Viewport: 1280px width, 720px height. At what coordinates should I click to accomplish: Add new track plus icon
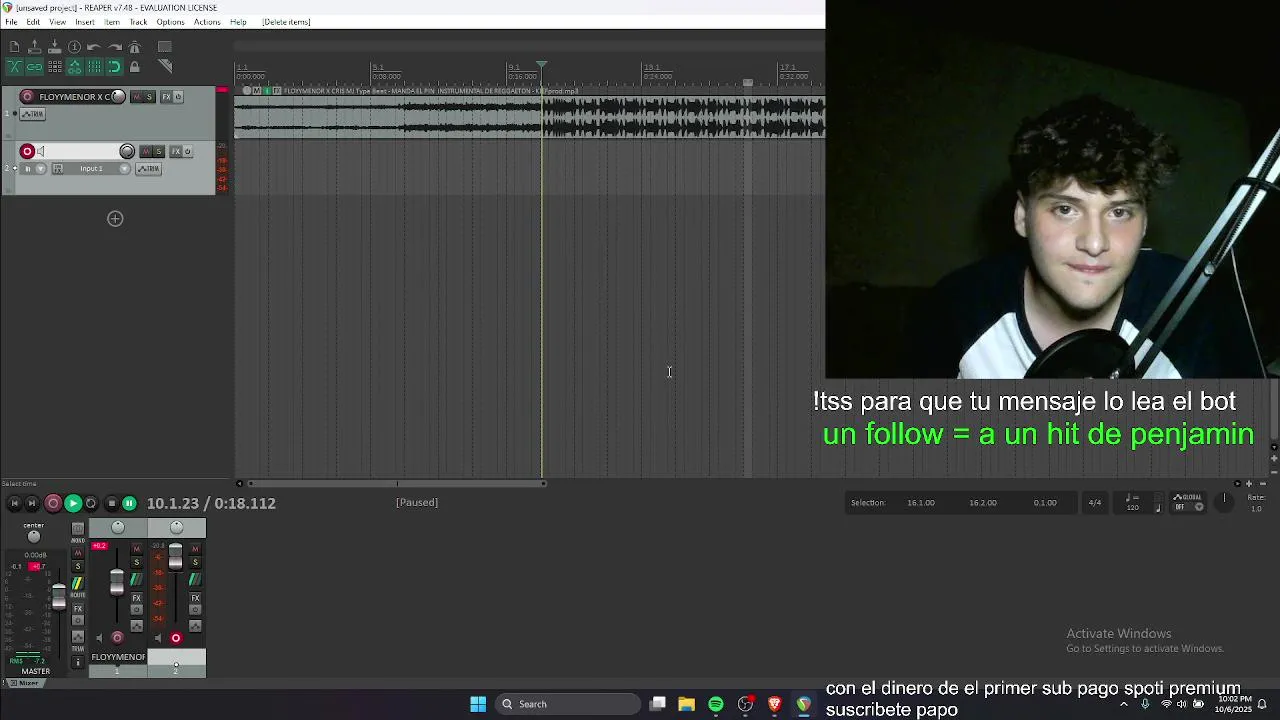pyautogui.click(x=115, y=219)
